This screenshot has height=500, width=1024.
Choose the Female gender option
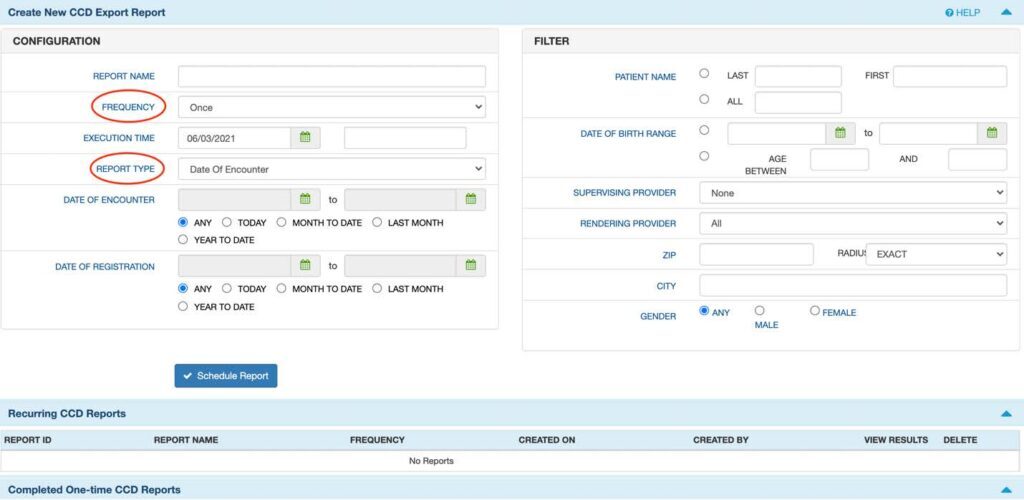[x=815, y=311]
